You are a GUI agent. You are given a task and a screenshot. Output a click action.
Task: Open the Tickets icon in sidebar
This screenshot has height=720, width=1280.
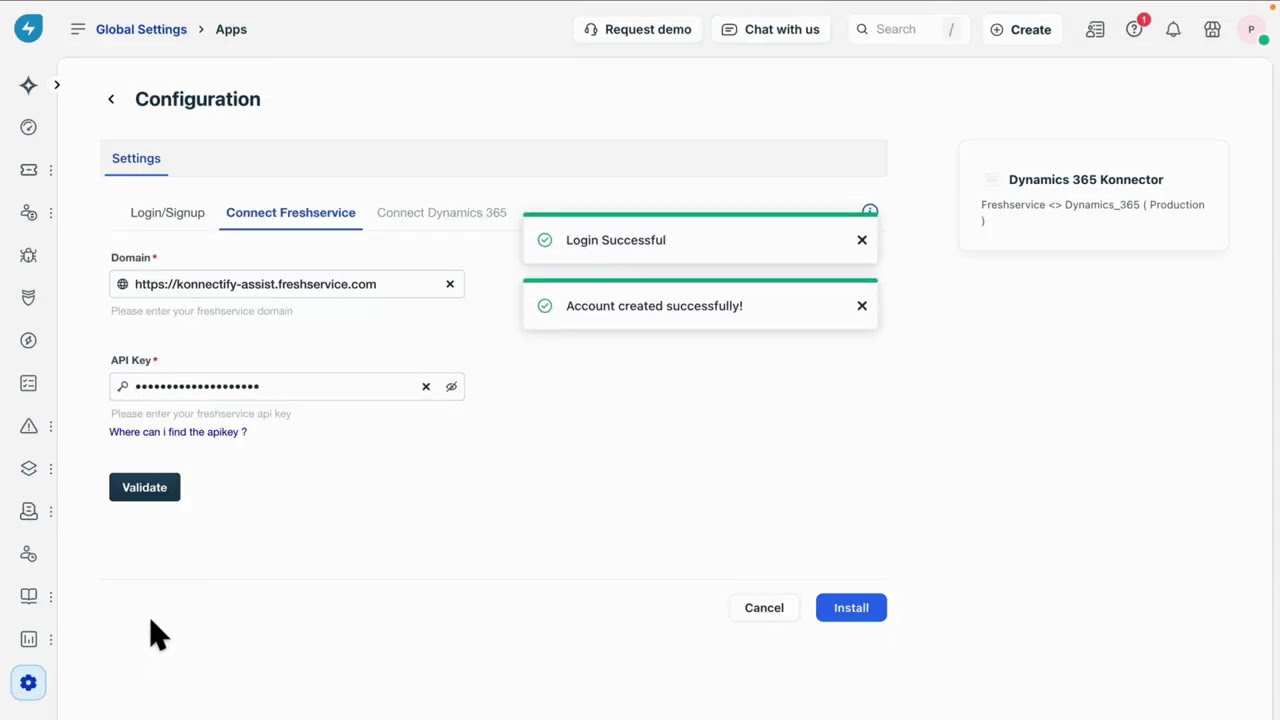point(28,170)
